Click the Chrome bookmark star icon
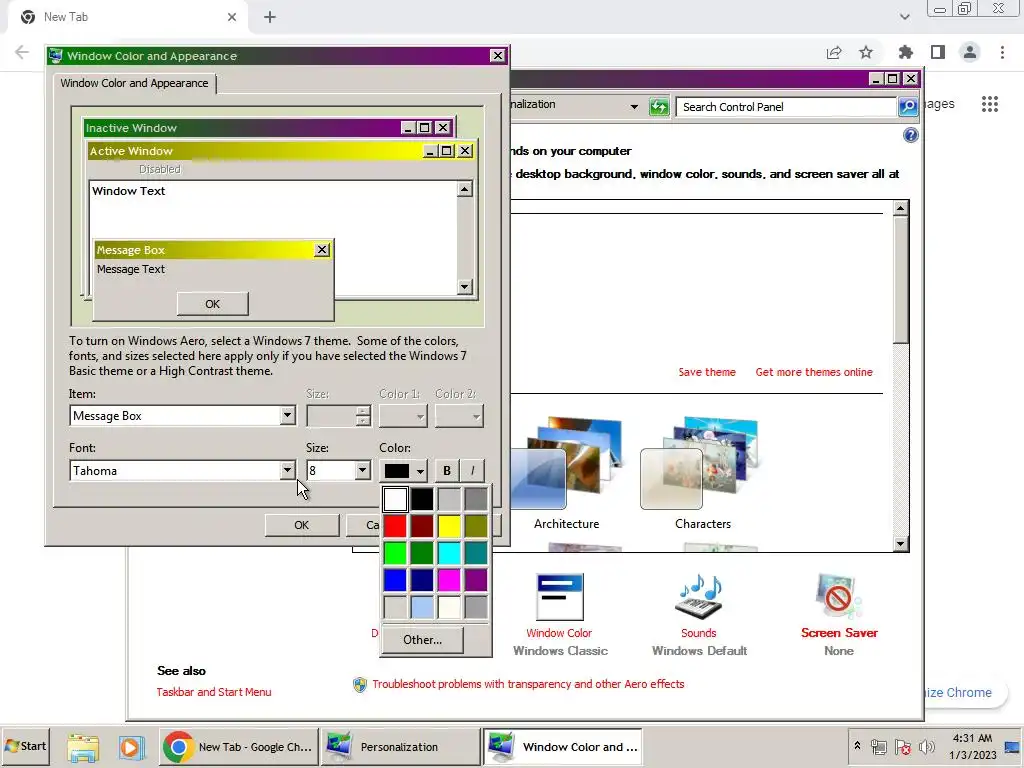The height and width of the screenshot is (768, 1024). [866, 52]
